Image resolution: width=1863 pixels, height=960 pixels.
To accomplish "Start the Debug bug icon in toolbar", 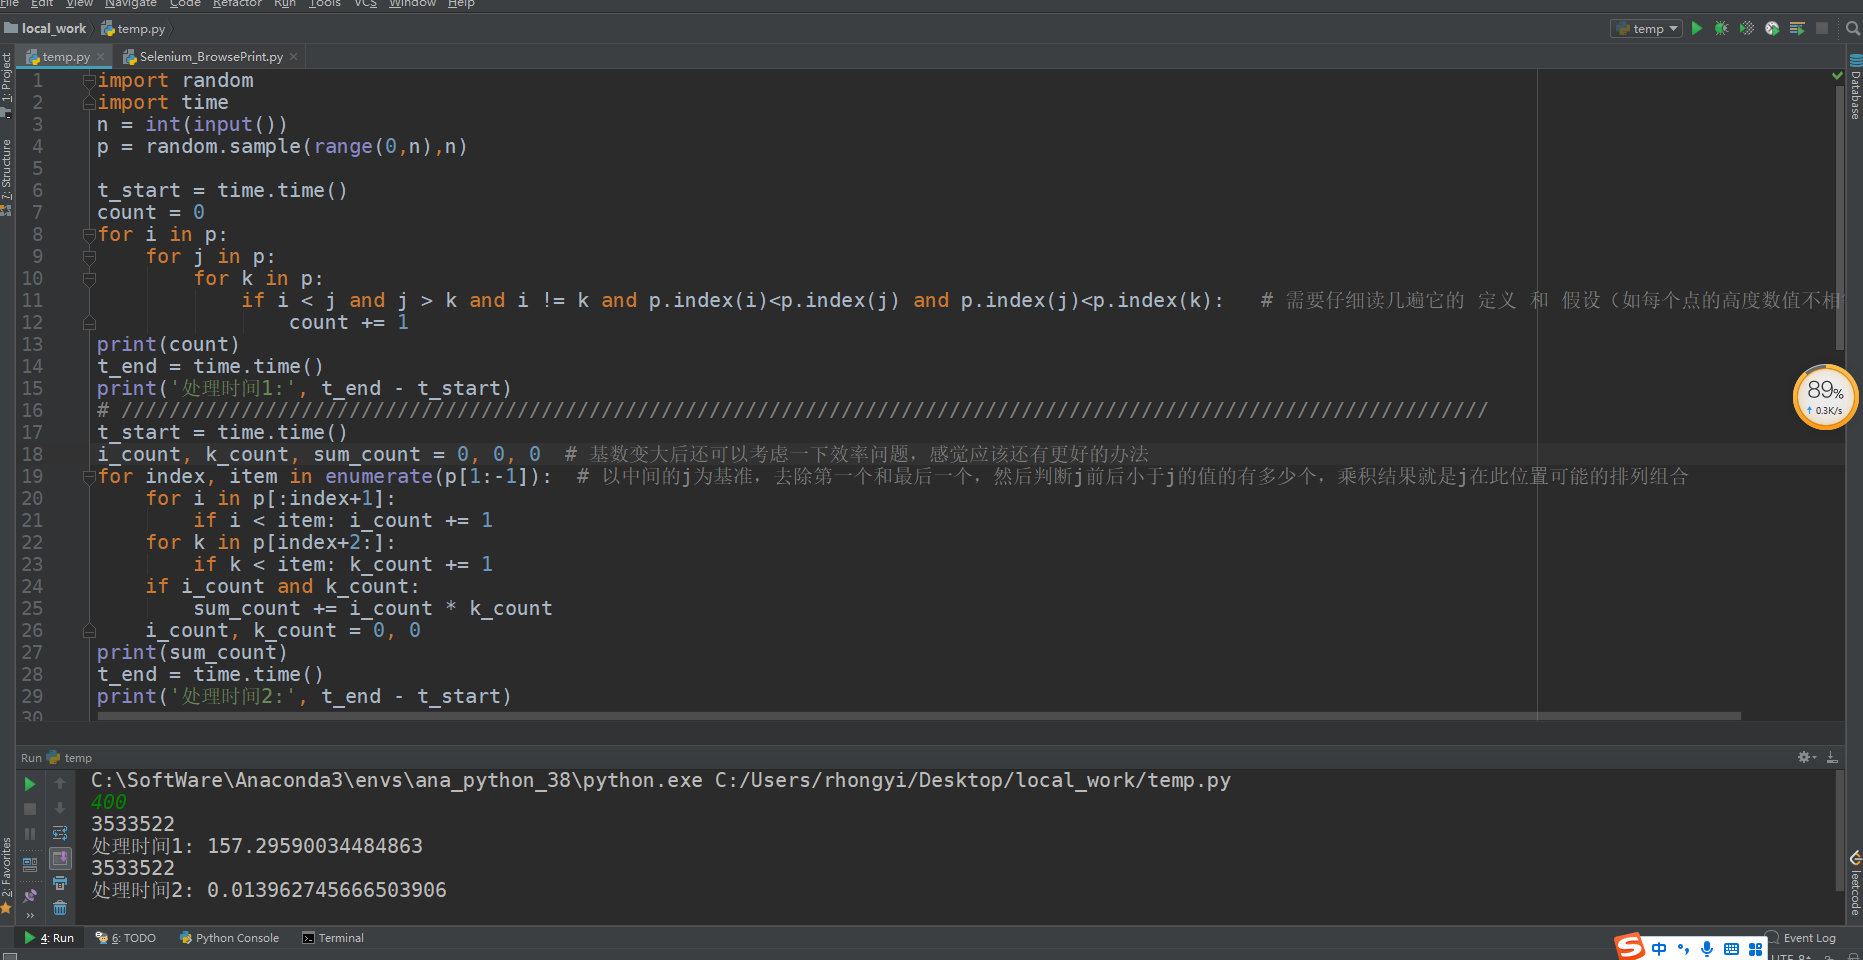I will 1722,28.
